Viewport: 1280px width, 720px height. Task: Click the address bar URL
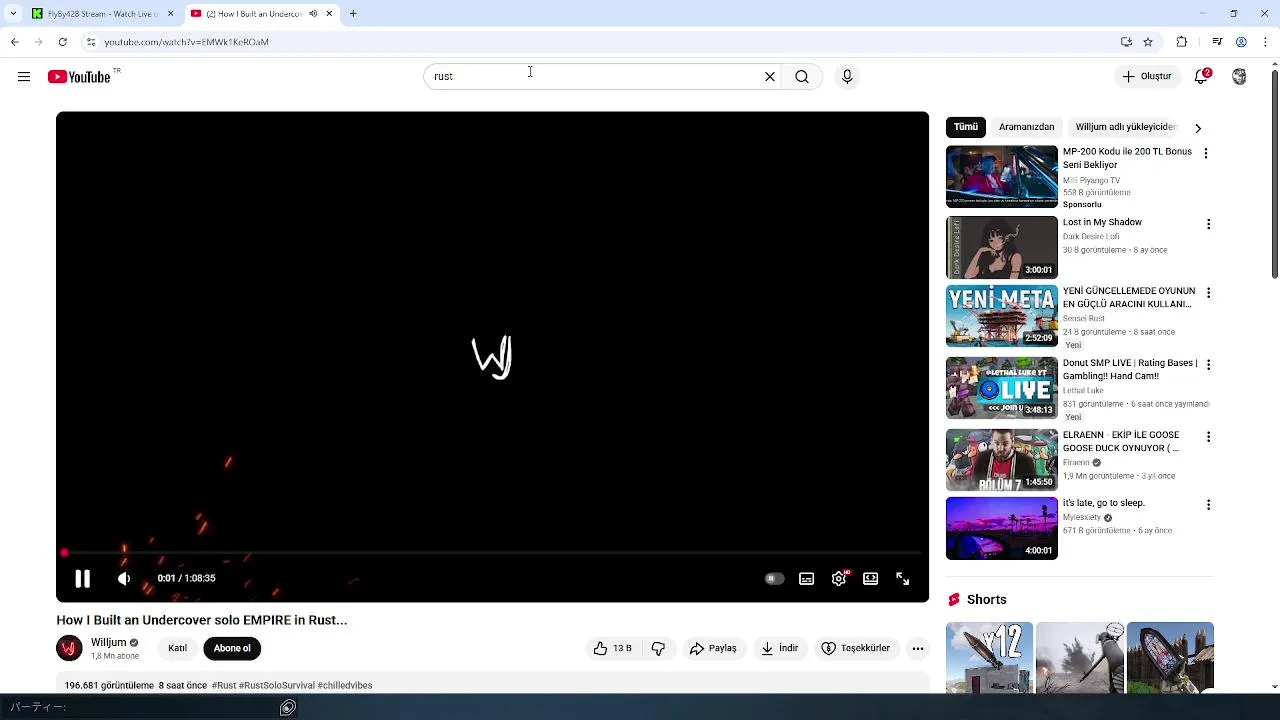186,42
